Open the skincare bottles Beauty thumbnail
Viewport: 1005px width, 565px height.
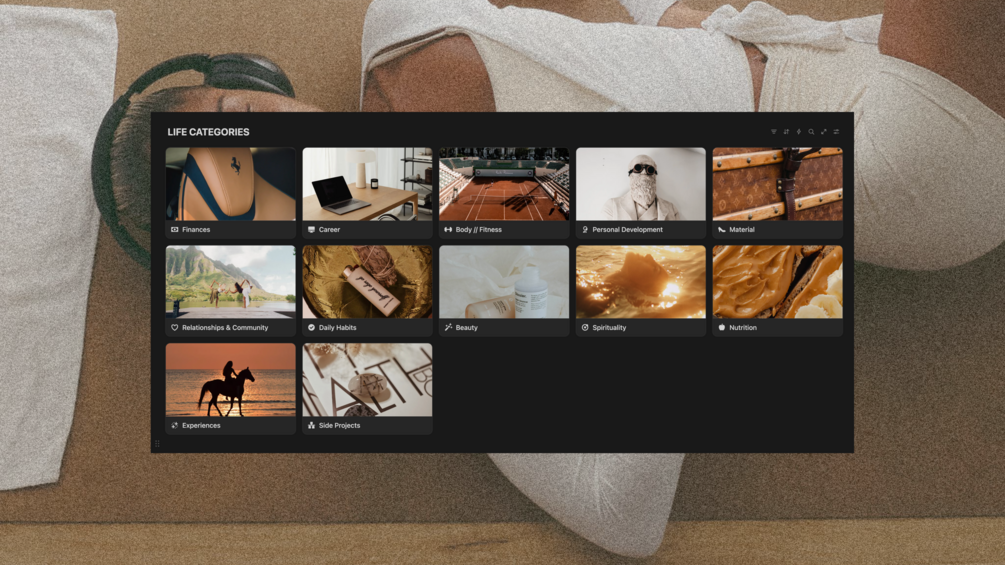[x=504, y=282]
